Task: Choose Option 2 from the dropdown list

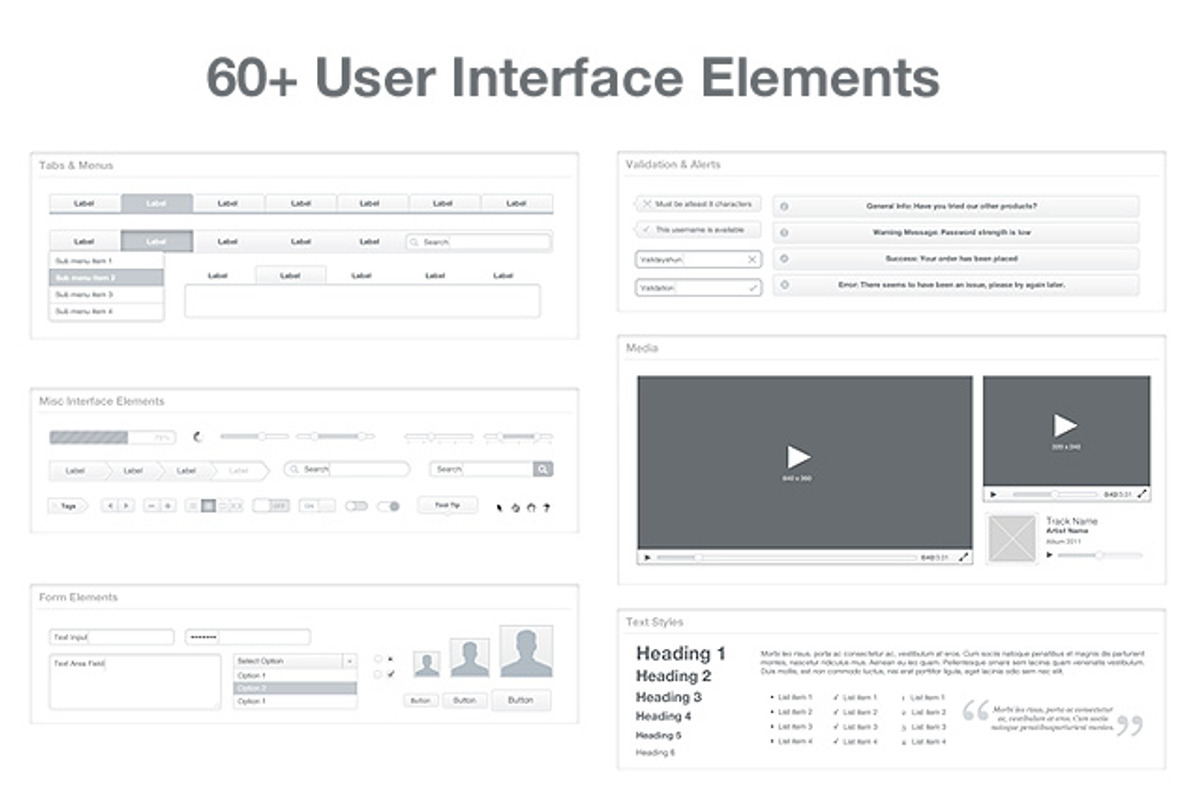Action: pyautogui.click(x=293, y=686)
